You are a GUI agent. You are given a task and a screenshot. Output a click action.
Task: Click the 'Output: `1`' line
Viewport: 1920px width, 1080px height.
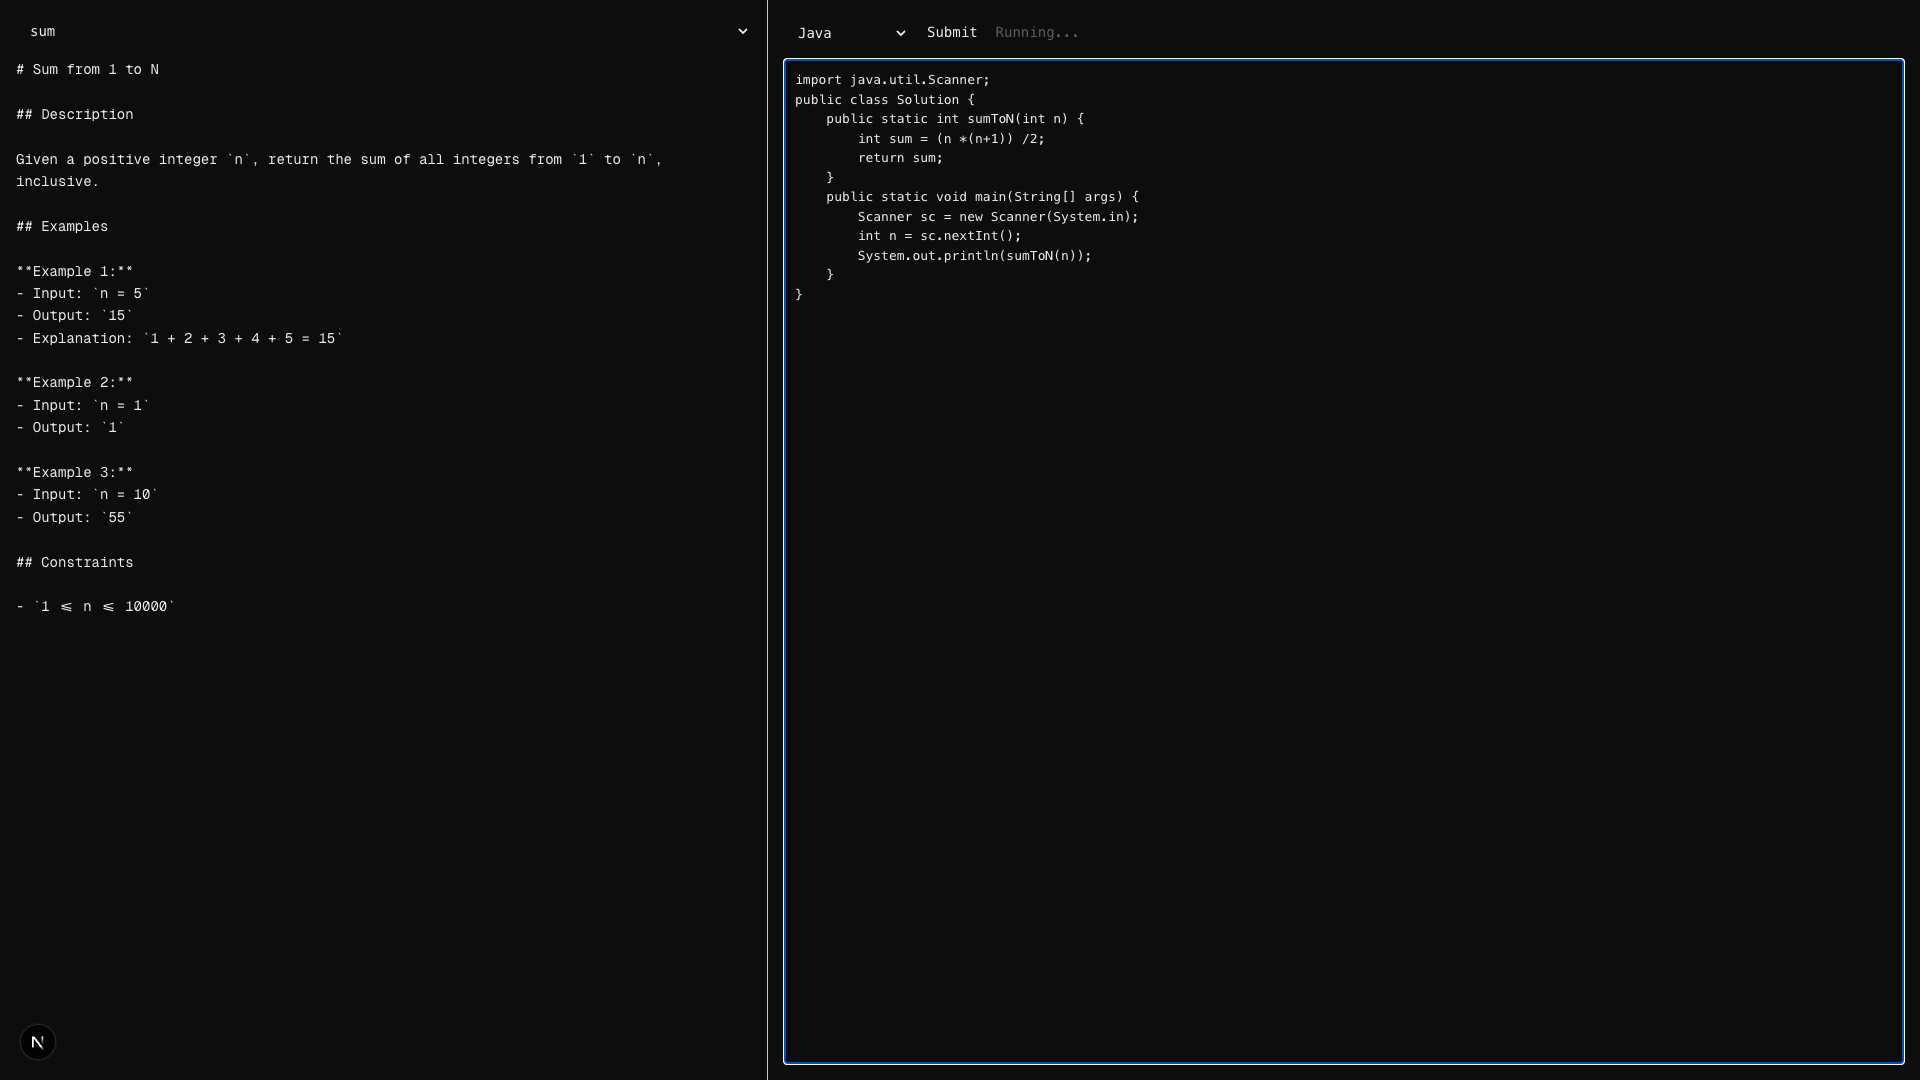tap(71, 428)
